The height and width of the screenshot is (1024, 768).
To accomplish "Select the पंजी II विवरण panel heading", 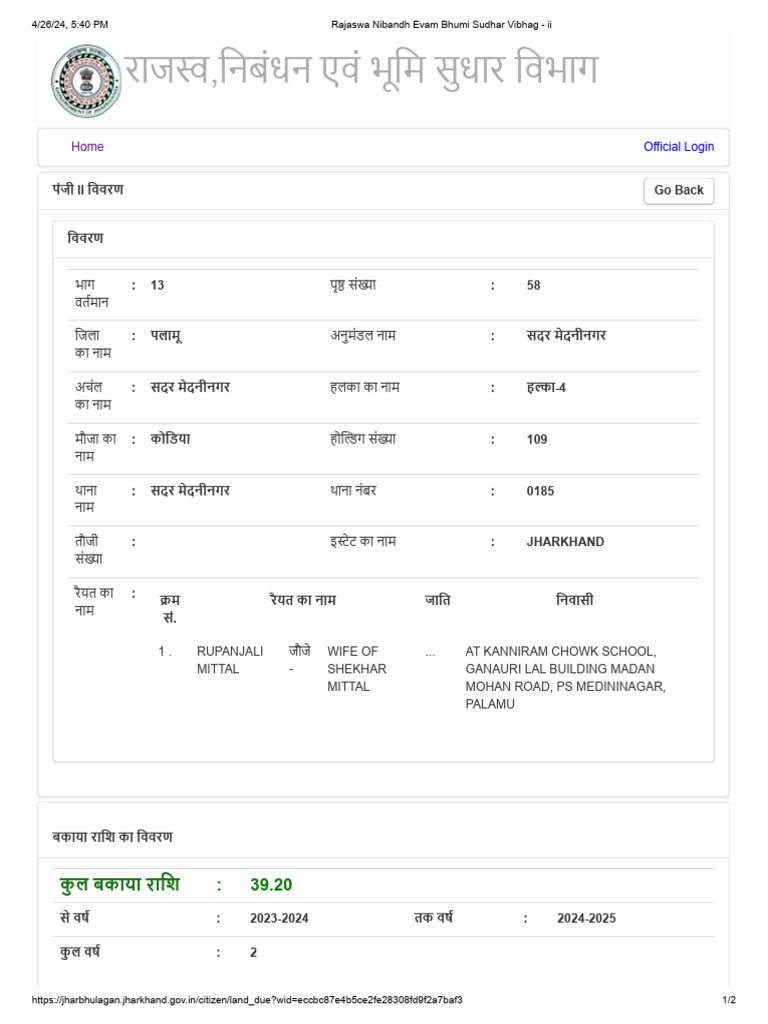I will [x=88, y=189].
